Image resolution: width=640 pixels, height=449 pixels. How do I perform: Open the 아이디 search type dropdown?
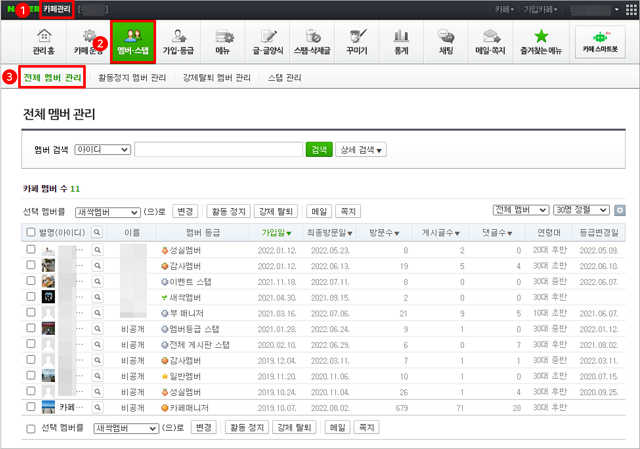pyautogui.click(x=102, y=149)
